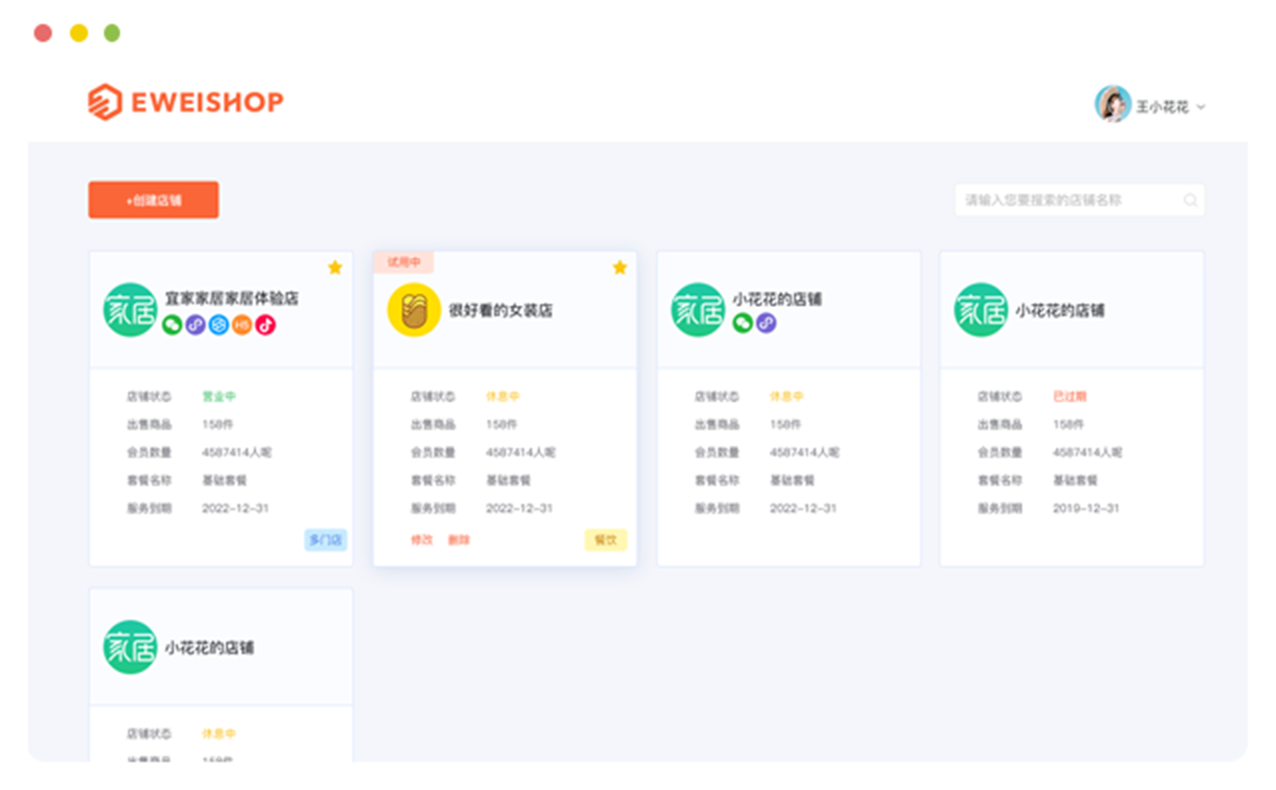Click the blue mini-program channel icon

pos(219,325)
